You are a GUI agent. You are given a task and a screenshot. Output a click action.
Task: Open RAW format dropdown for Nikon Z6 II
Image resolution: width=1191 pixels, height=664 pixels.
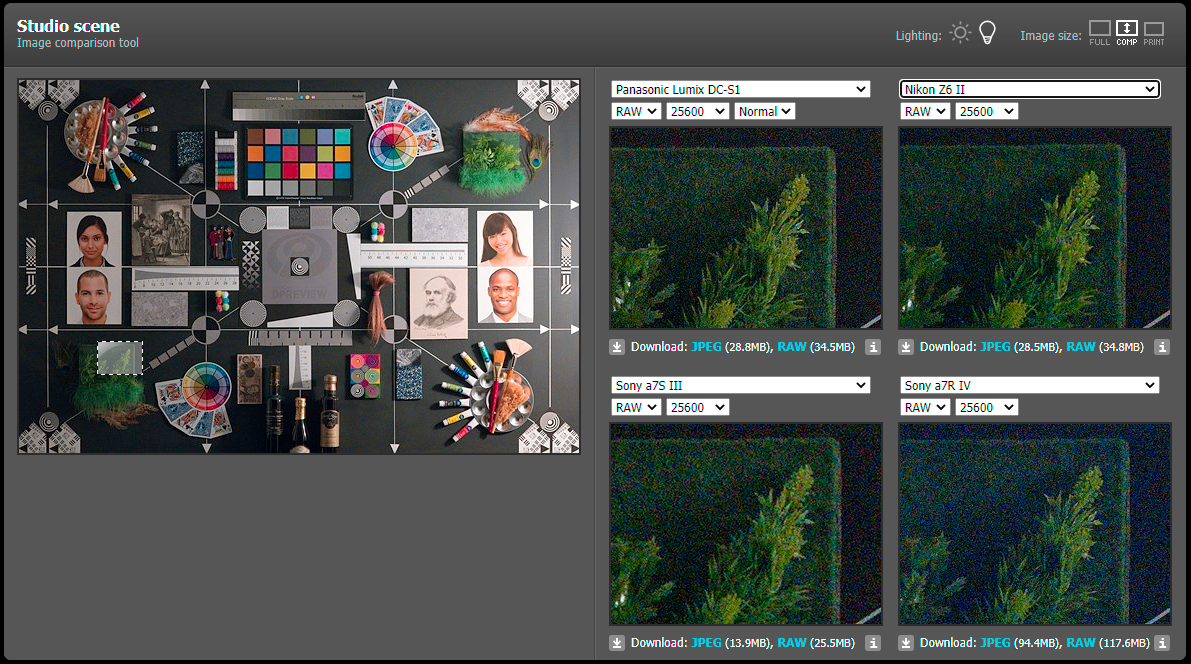point(924,112)
